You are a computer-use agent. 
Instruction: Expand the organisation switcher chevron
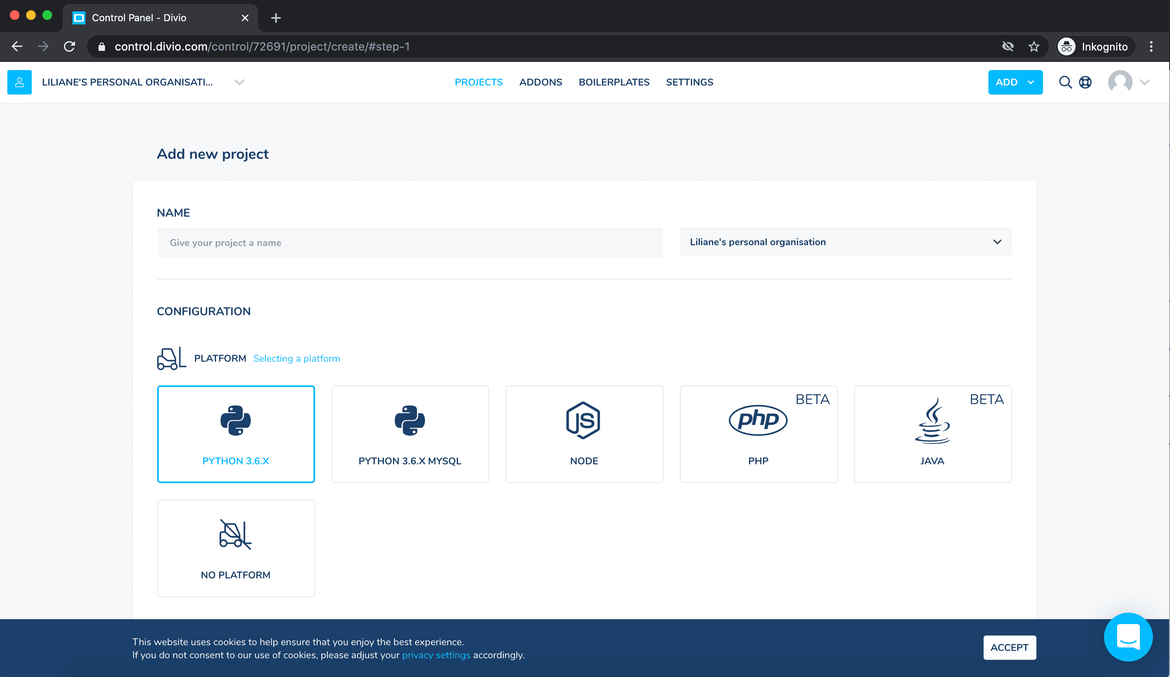239,82
